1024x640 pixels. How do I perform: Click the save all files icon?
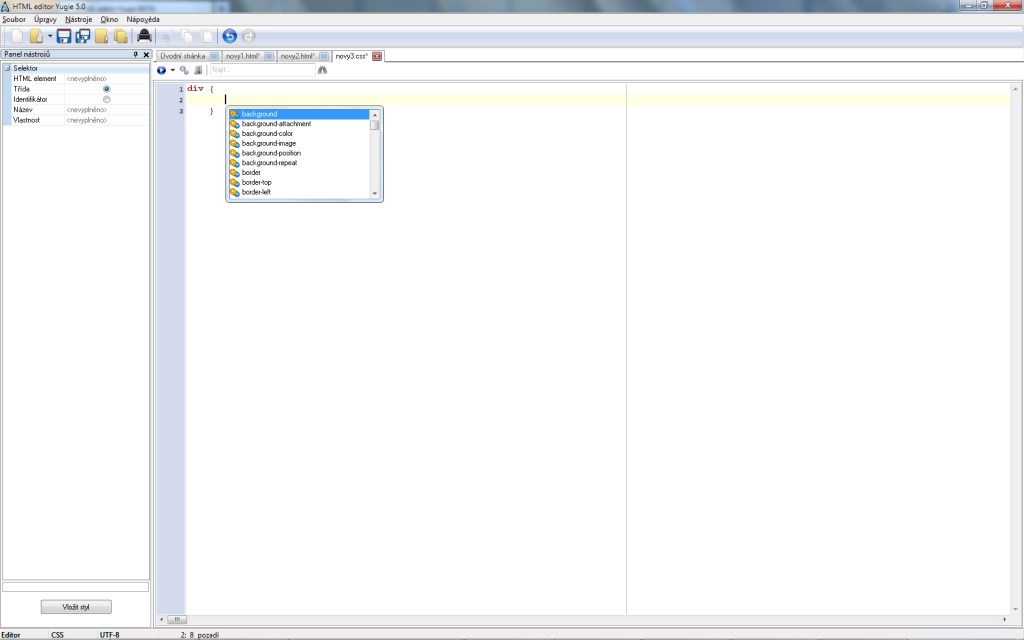82,37
